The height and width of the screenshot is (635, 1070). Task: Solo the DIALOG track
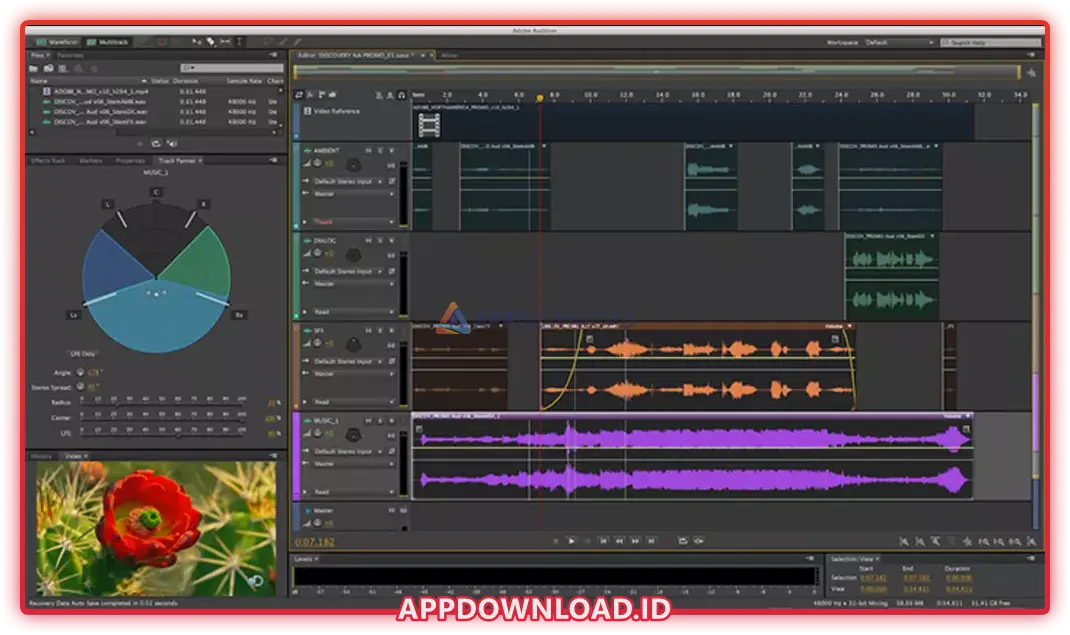click(380, 240)
